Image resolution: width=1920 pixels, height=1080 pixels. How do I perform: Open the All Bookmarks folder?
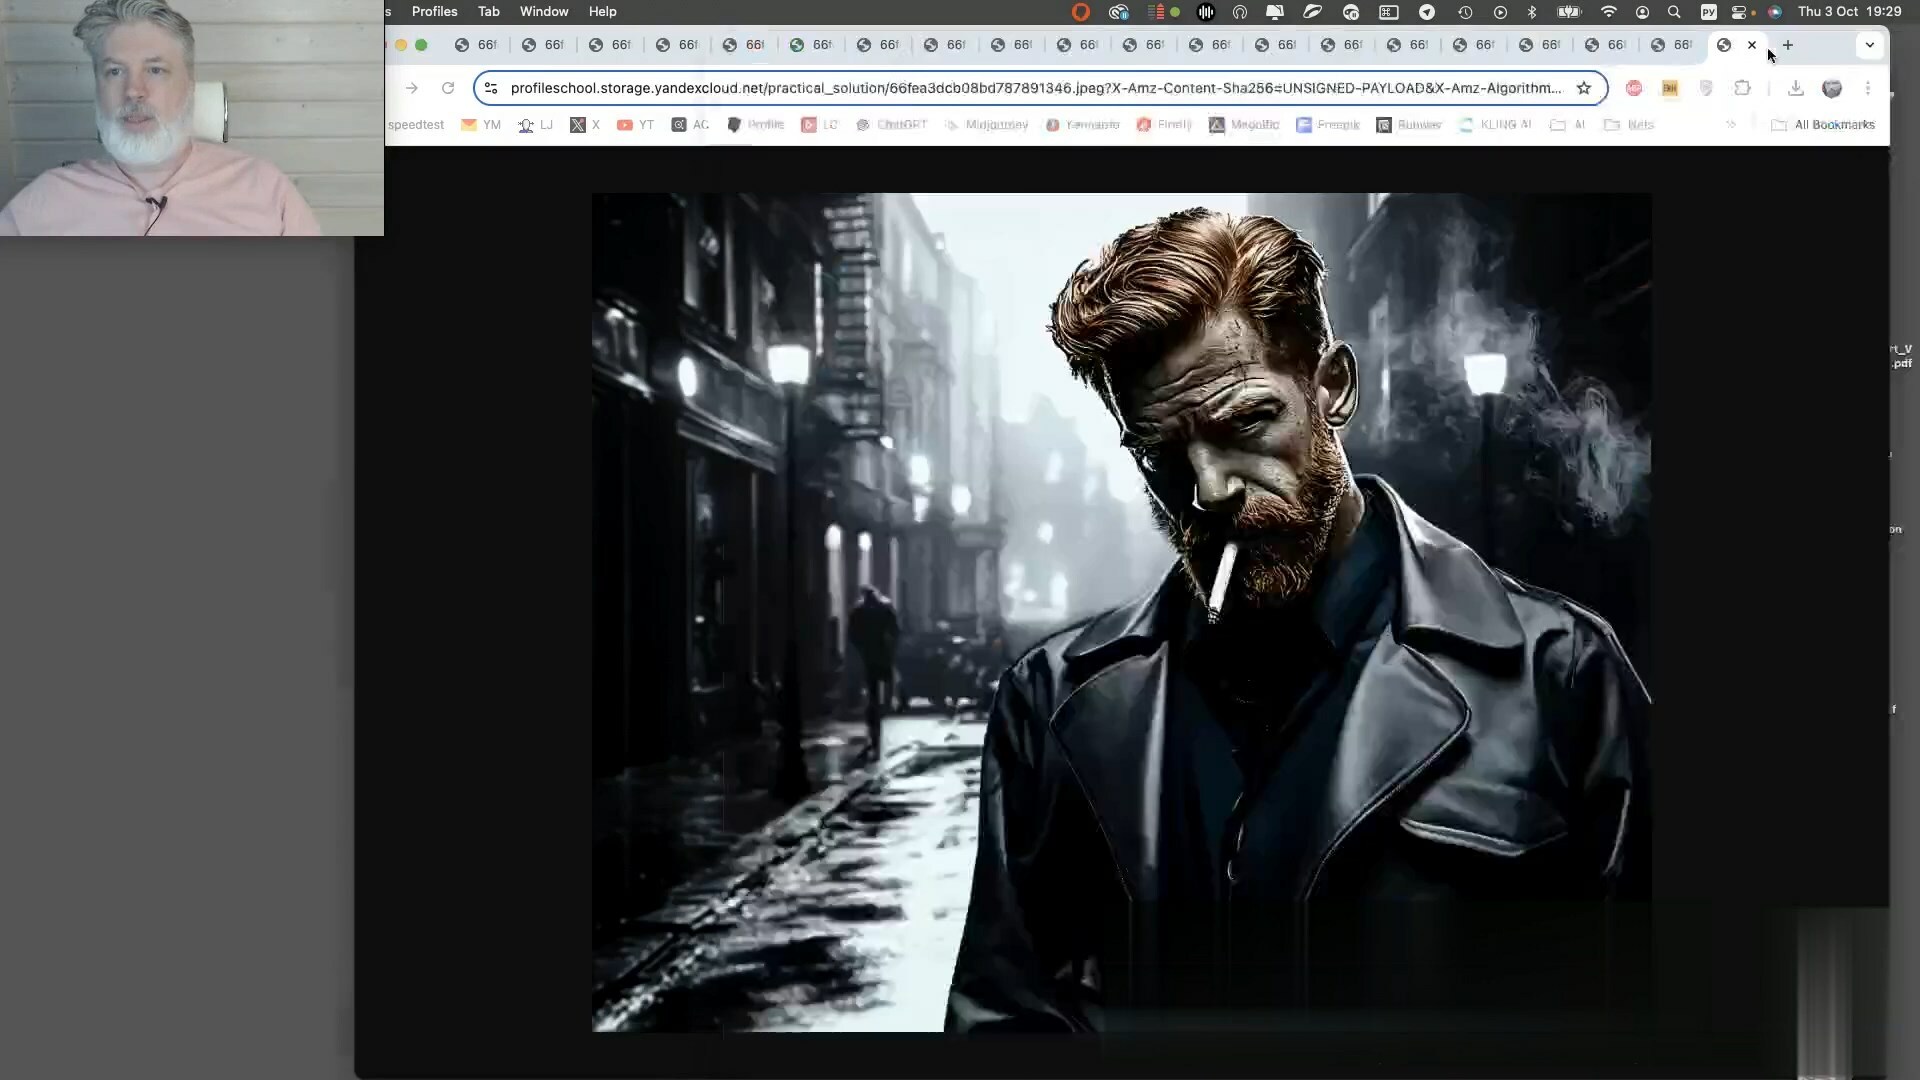[1823, 125]
